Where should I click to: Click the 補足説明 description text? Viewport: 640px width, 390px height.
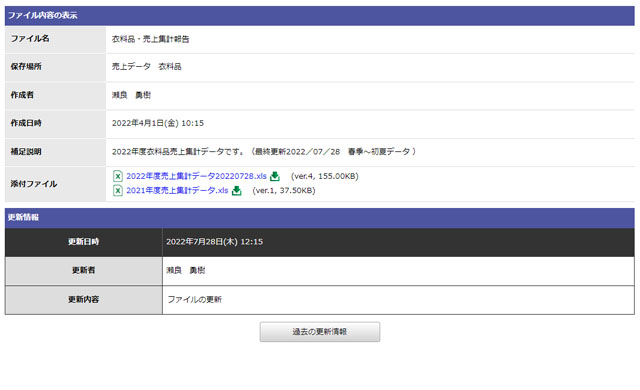tap(264, 151)
